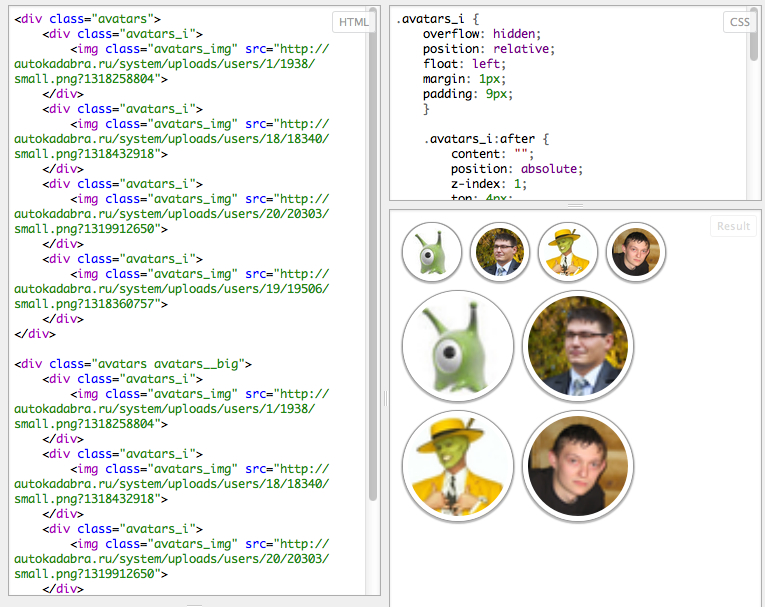Click the 'content: "";' CSS line
765x607 pixels.
(492, 154)
